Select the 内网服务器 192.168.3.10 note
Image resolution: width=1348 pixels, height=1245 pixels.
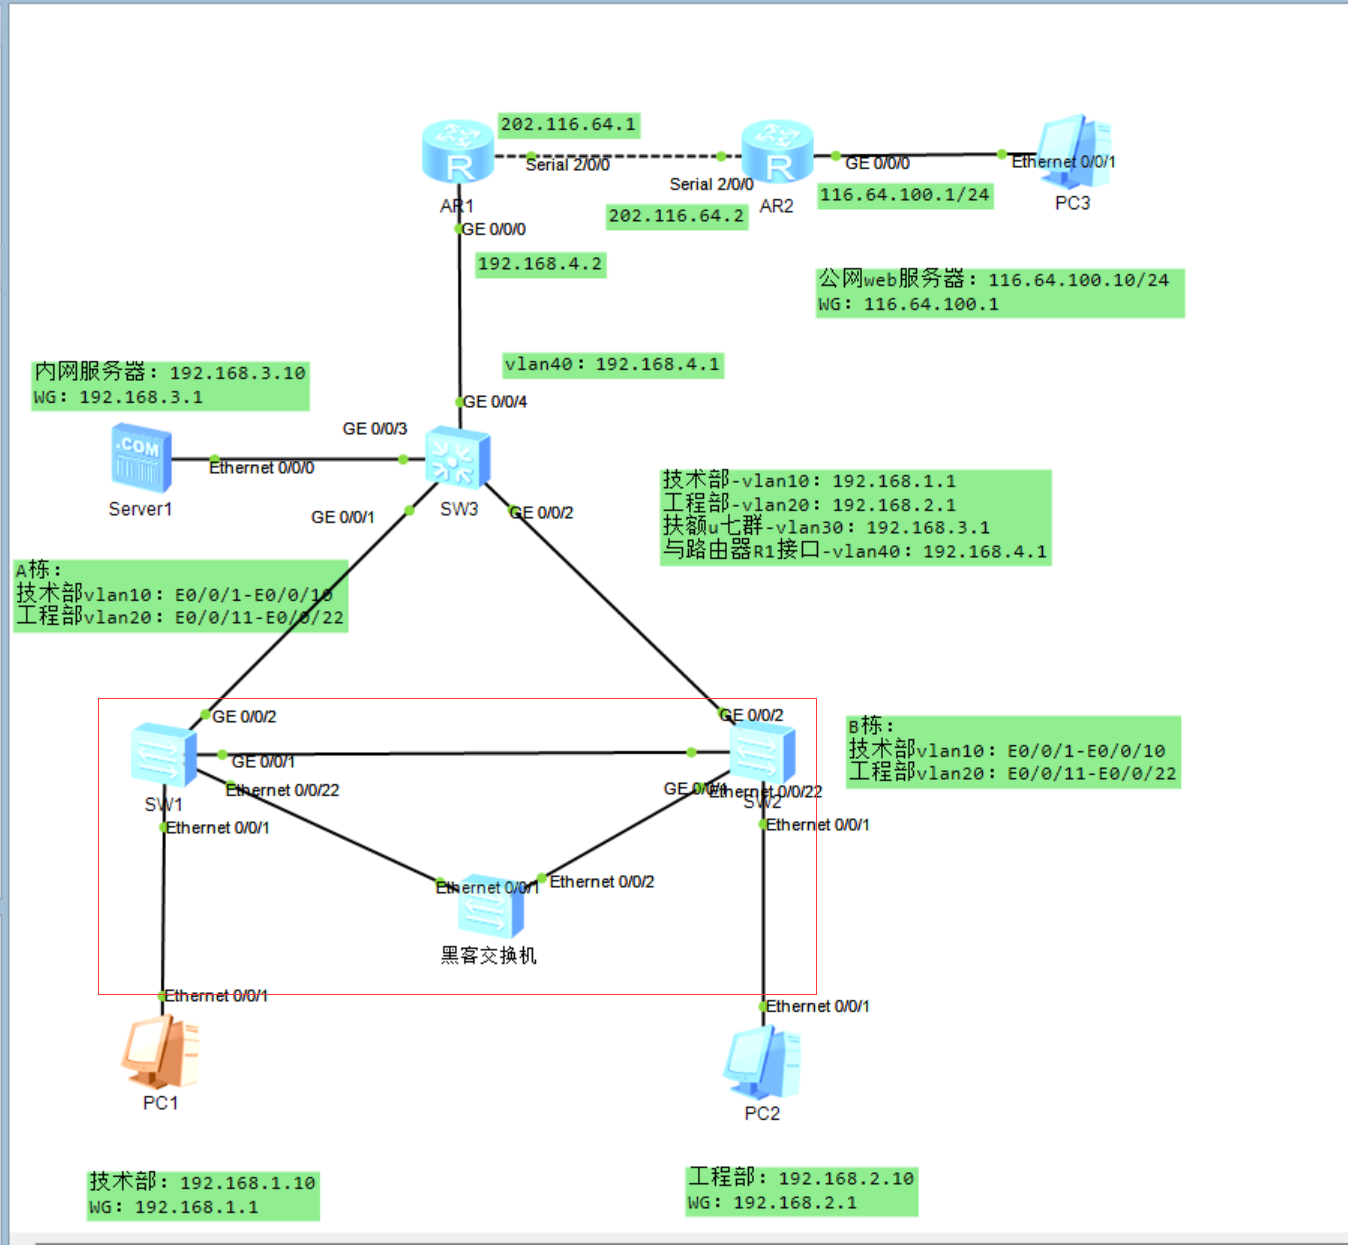(x=170, y=385)
